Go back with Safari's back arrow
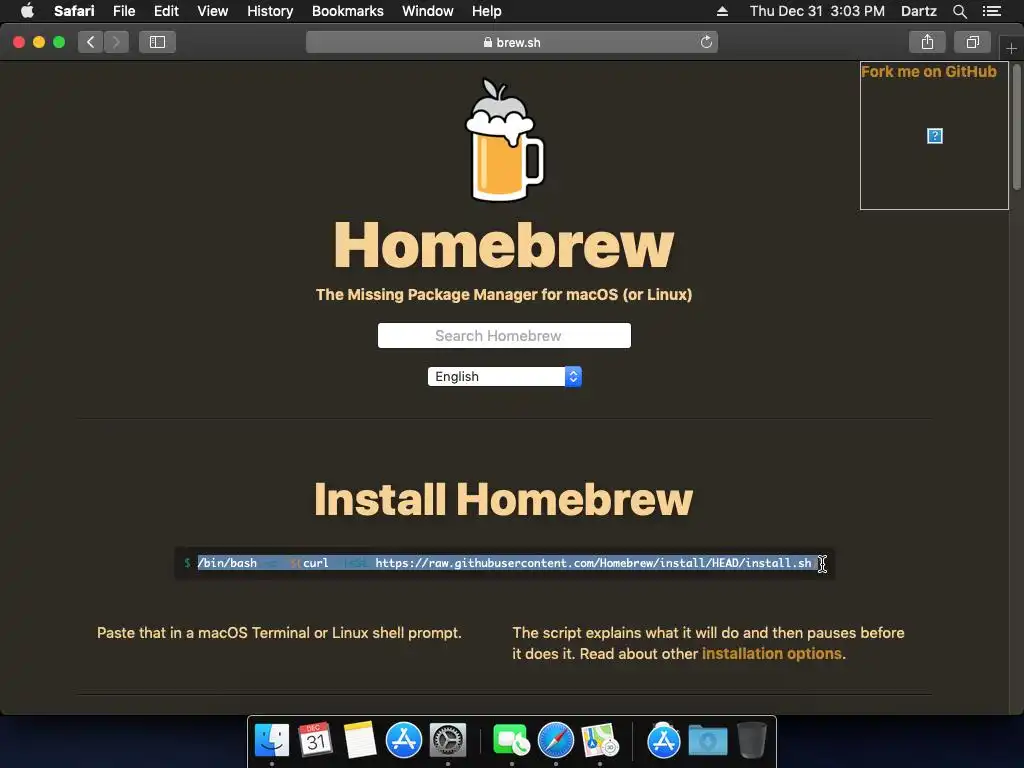1024x768 pixels. pyautogui.click(x=91, y=42)
